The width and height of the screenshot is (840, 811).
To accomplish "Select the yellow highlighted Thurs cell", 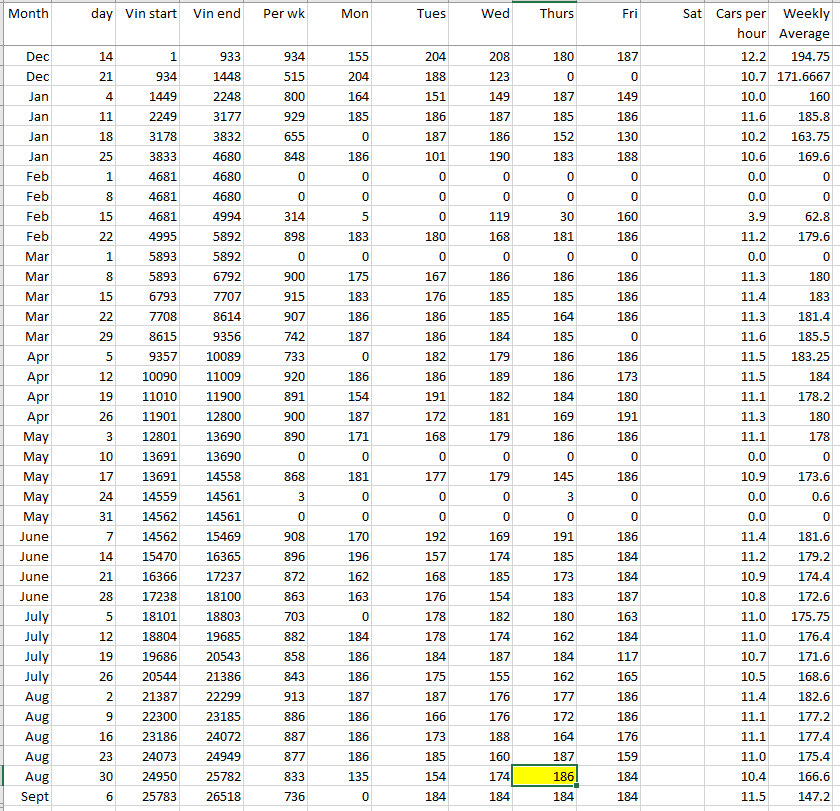I will tap(544, 776).
